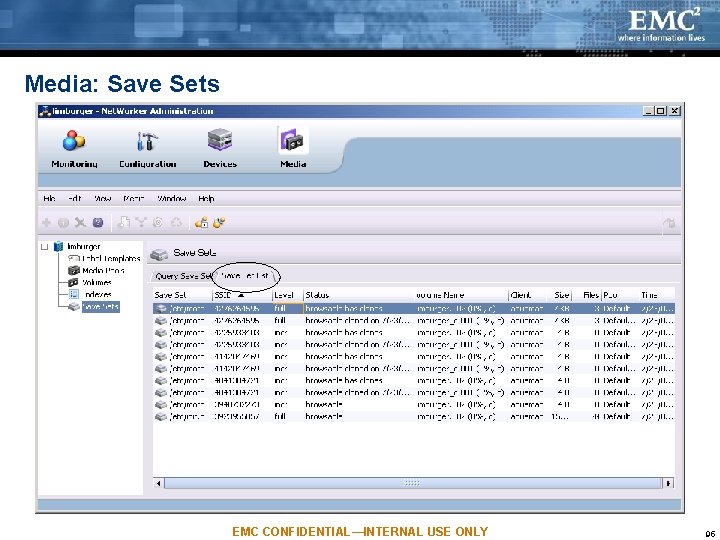Collapse the limburger server tree node
Image resolution: width=720 pixels, height=540 pixels.
45,247
